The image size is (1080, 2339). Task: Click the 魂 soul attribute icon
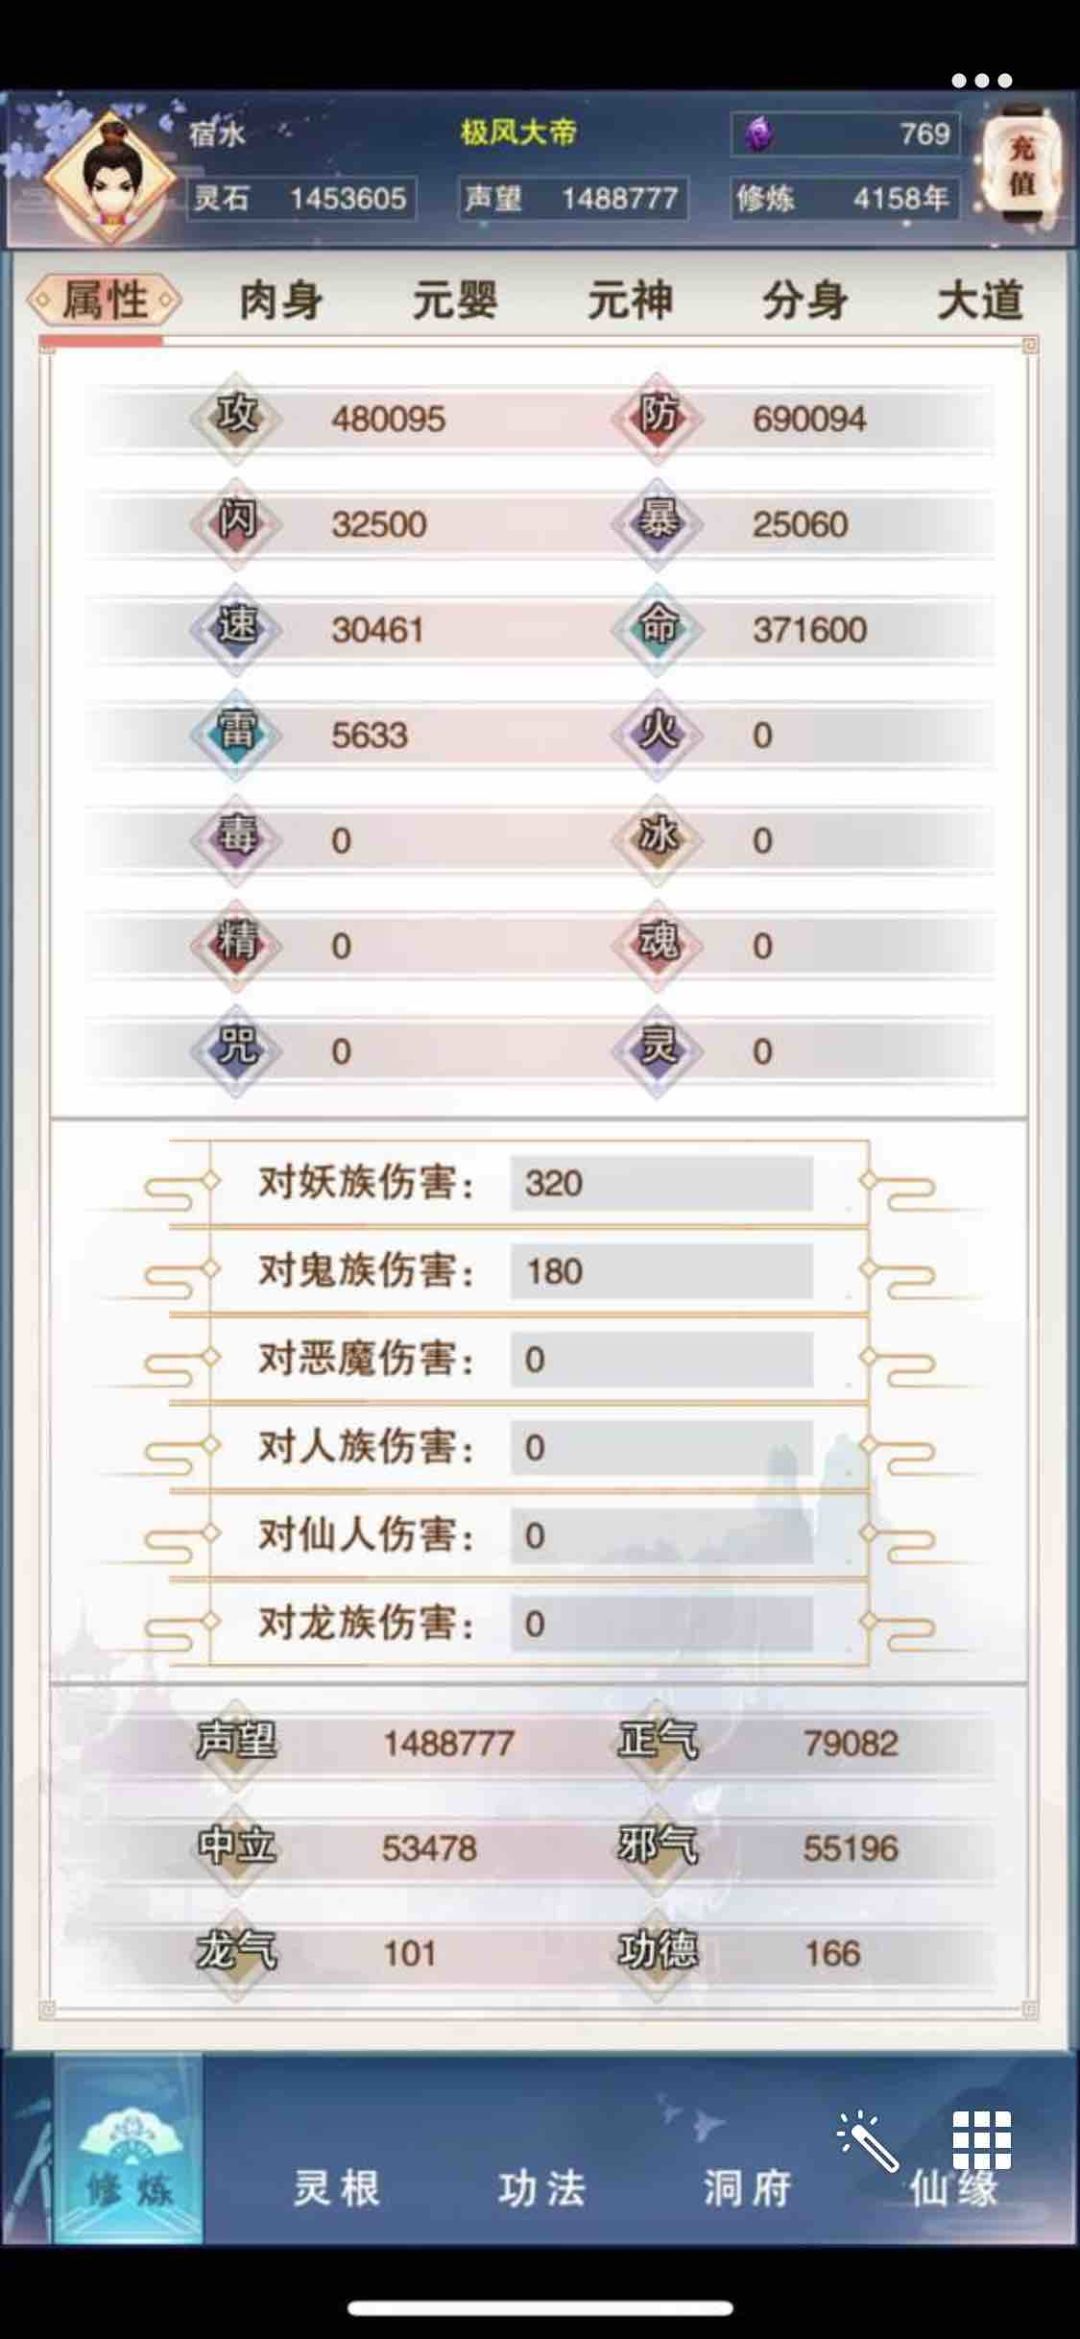(658, 944)
